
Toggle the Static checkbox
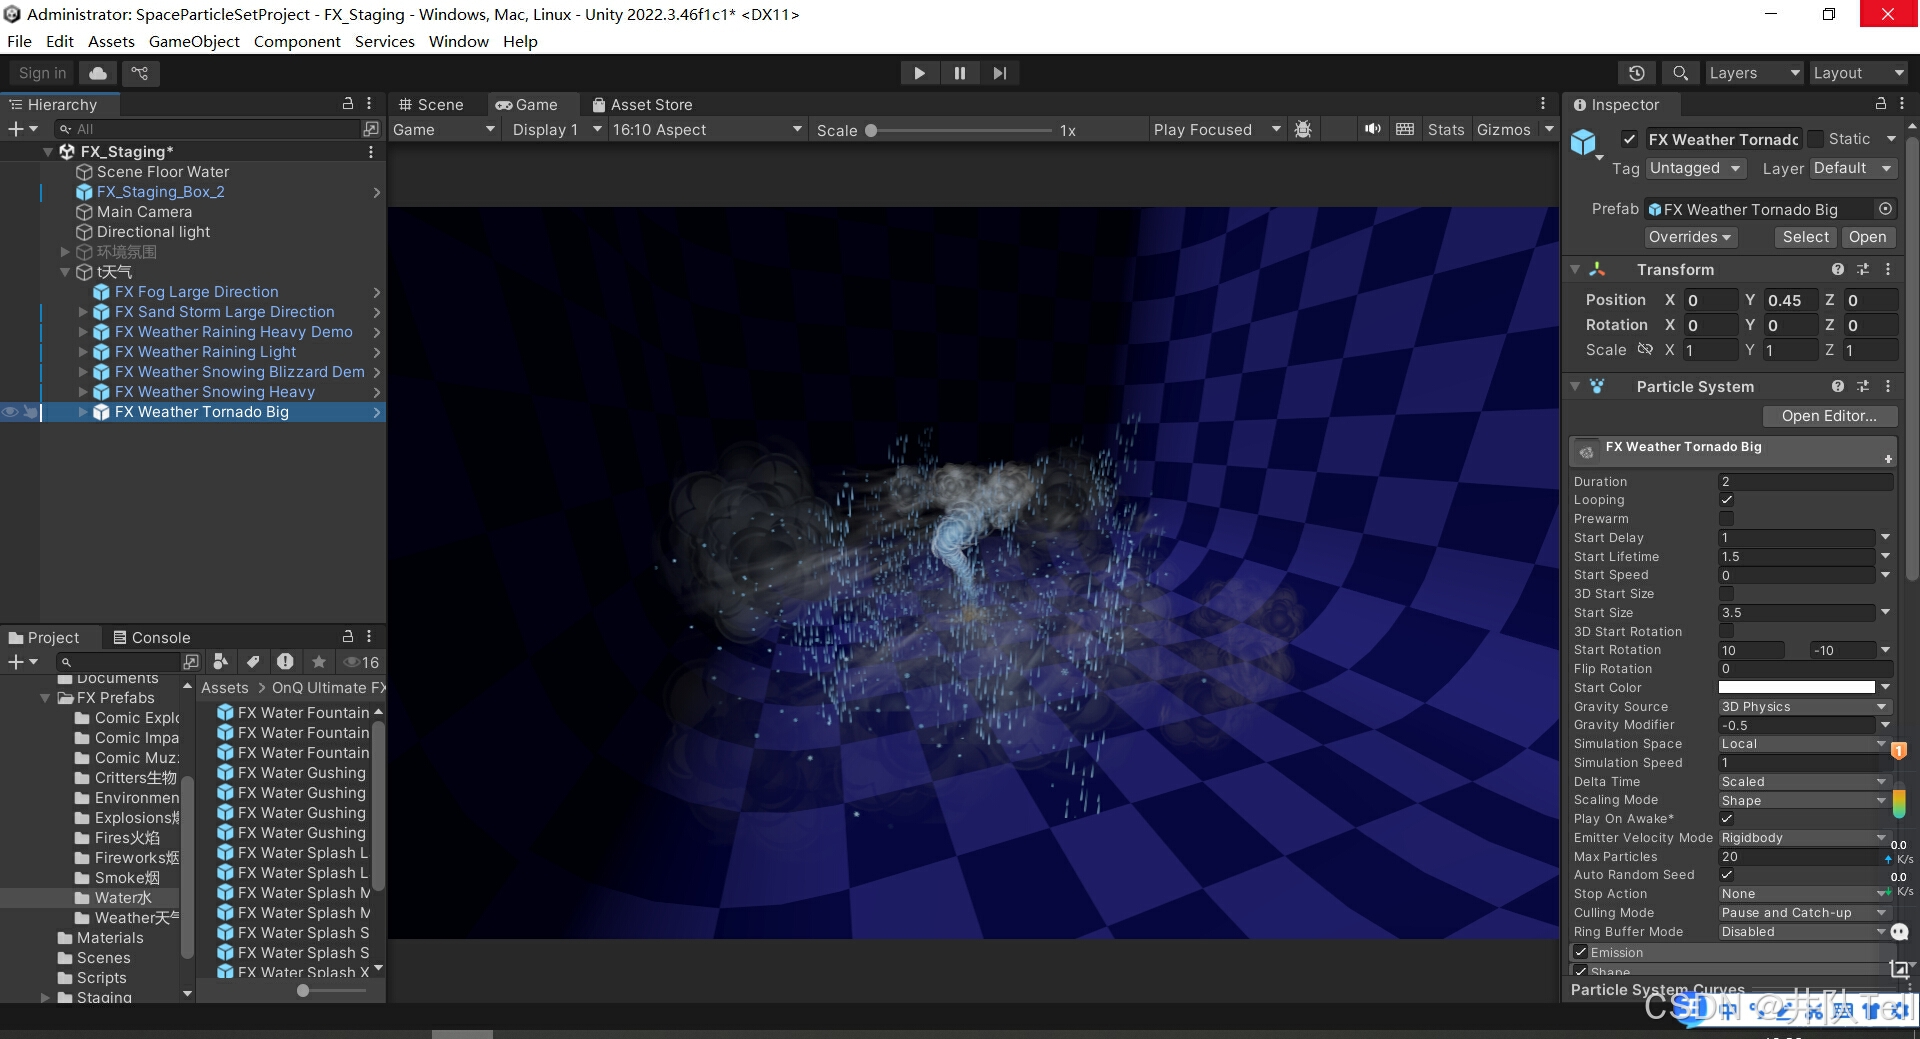[1816, 140]
